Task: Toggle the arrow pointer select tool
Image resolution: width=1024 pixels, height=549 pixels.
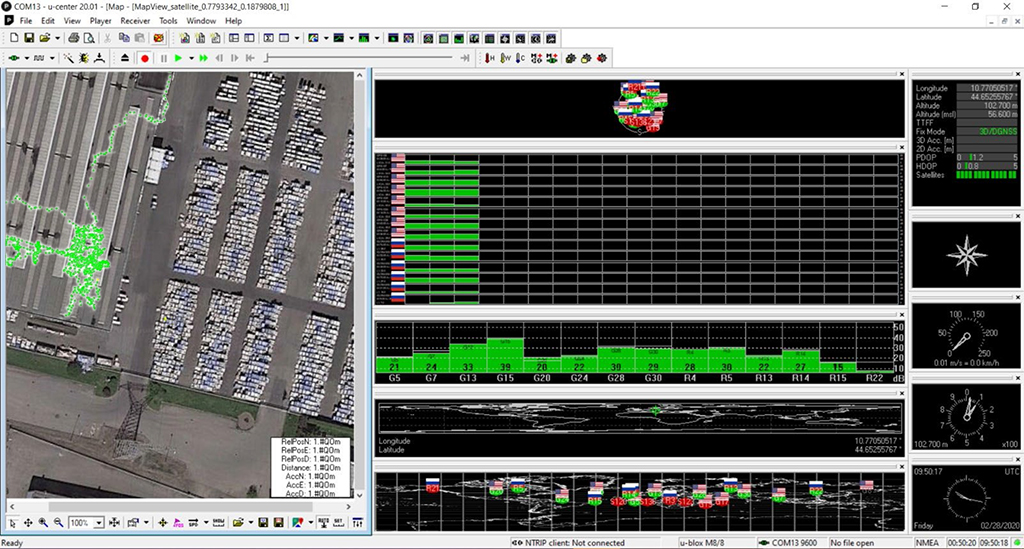Action: [x=12, y=523]
